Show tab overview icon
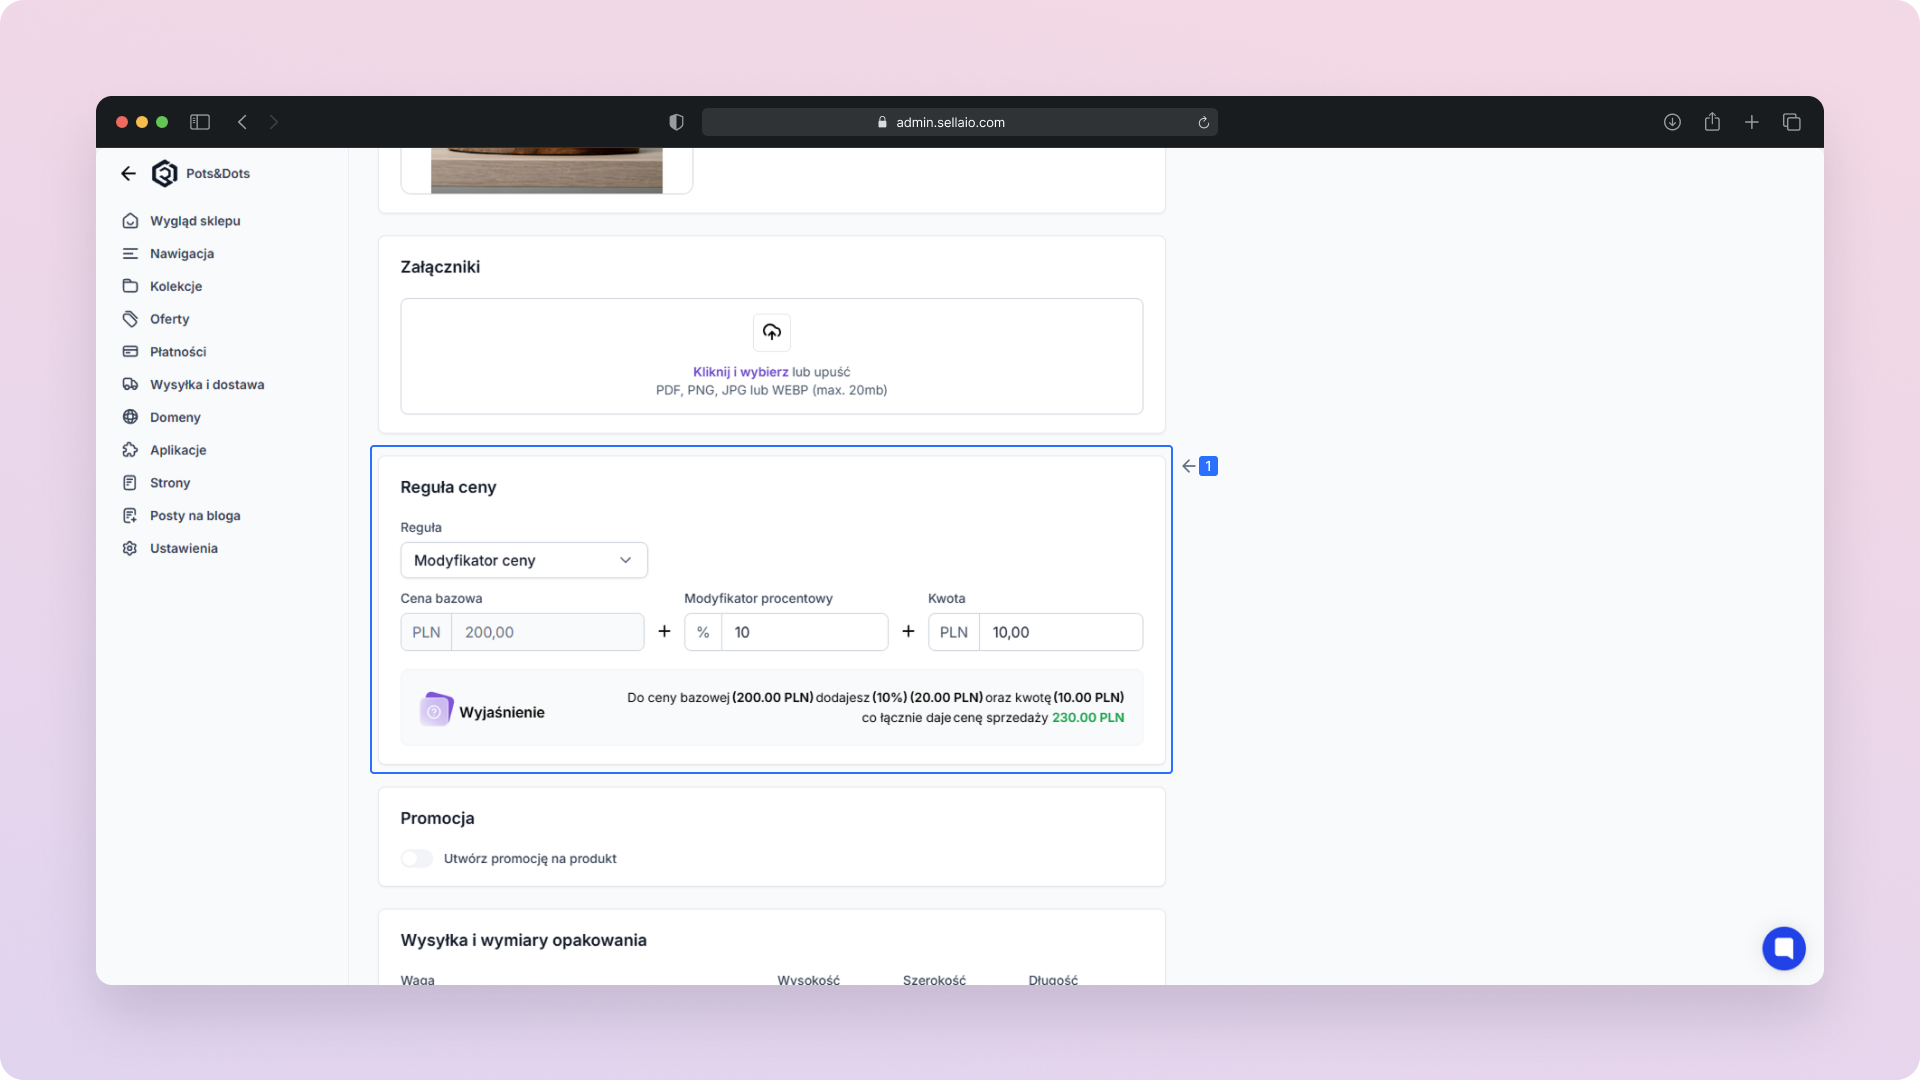The height and width of the screenshot is (1080, 1920). (x=1792, y=122)
